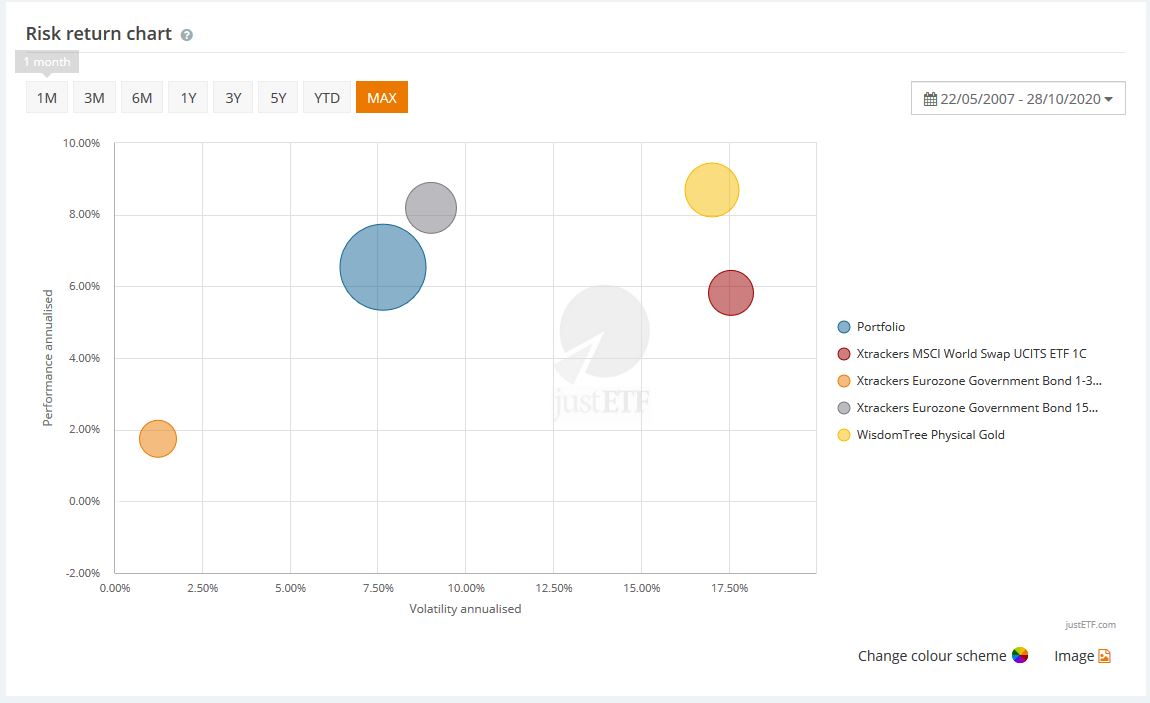The image size is (1150, 703).
Task: Click the grey Eurozone Government Bond 15 bubble
Action: point(431,207)
